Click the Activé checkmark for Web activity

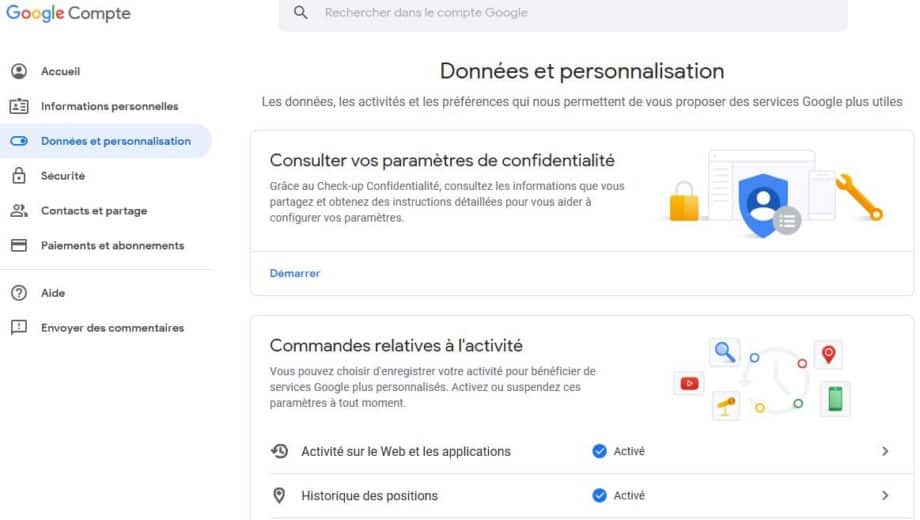pyautogui.click(x=599, y=451)
